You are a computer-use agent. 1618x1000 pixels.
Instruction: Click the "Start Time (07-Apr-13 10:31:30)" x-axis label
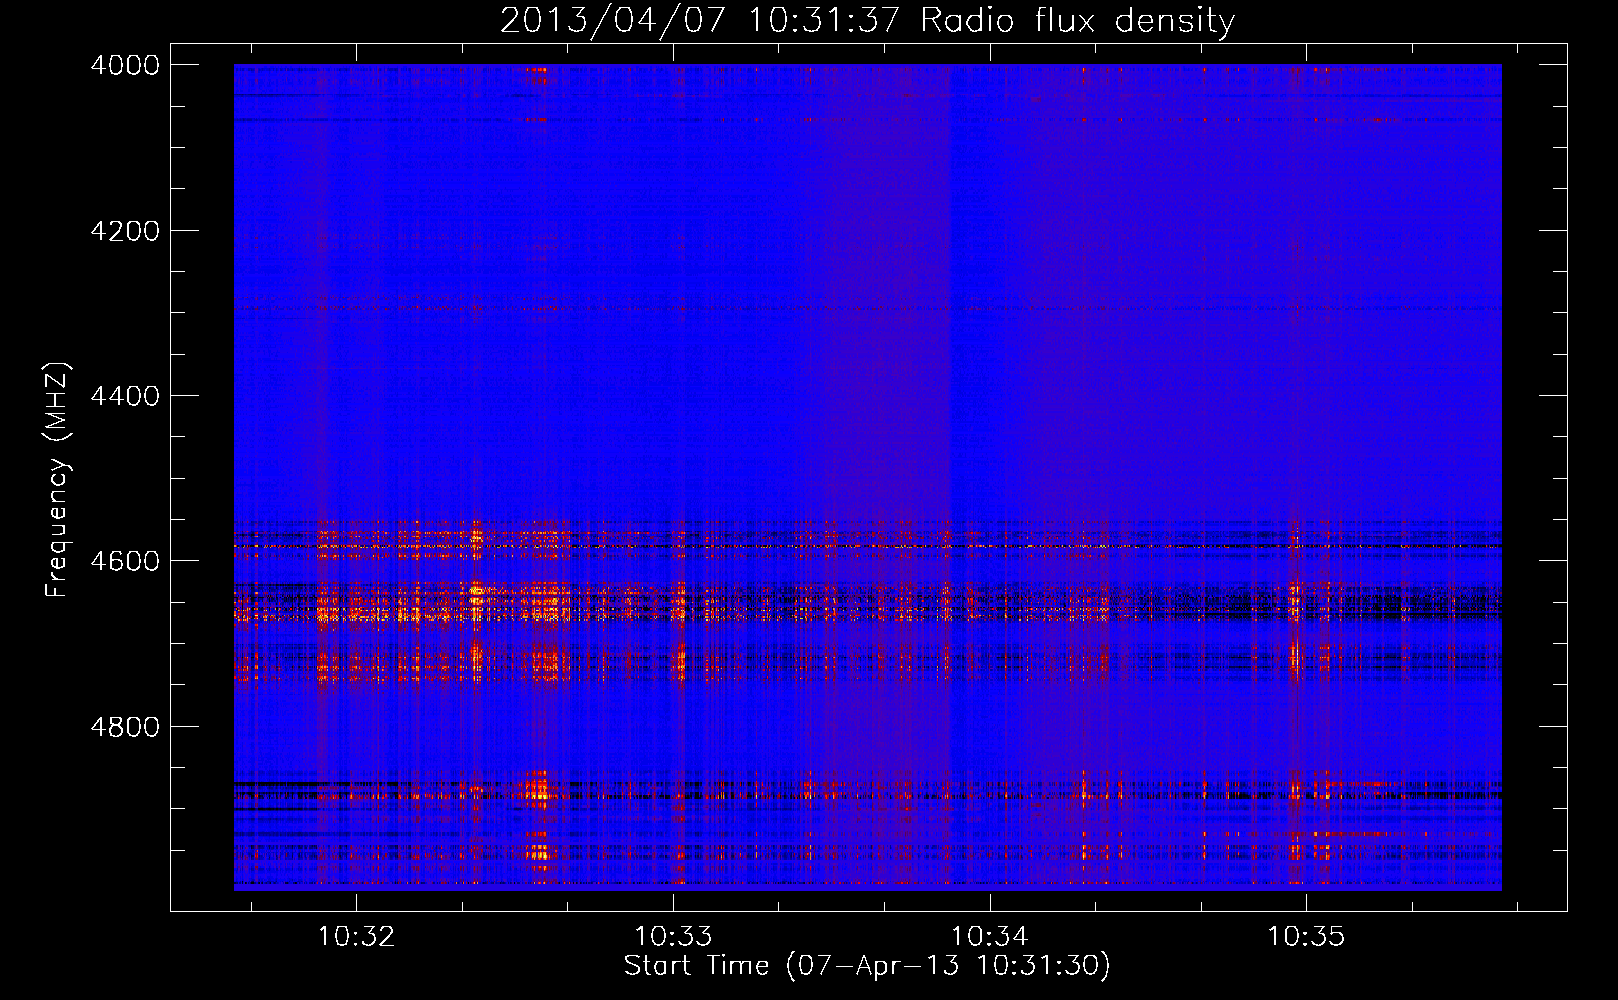867,966
